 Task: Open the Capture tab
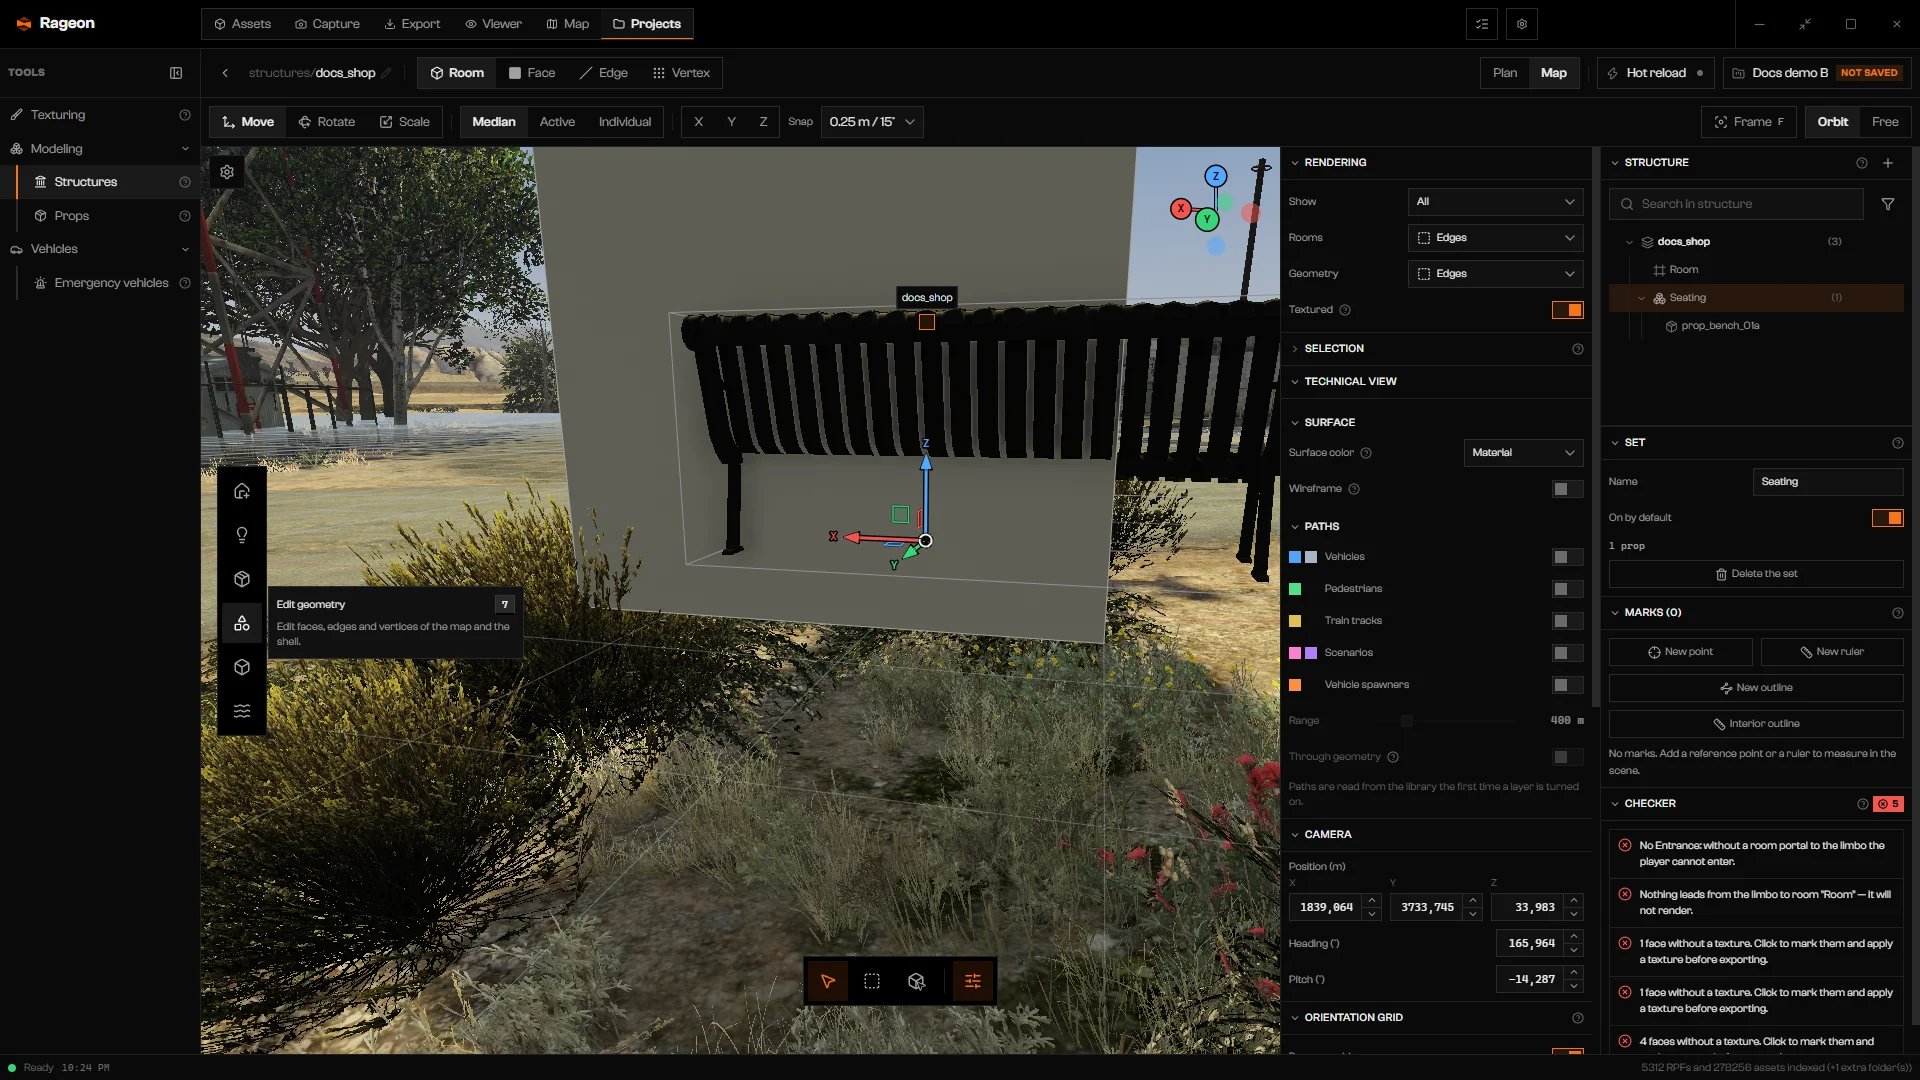(x=327, y=24)
